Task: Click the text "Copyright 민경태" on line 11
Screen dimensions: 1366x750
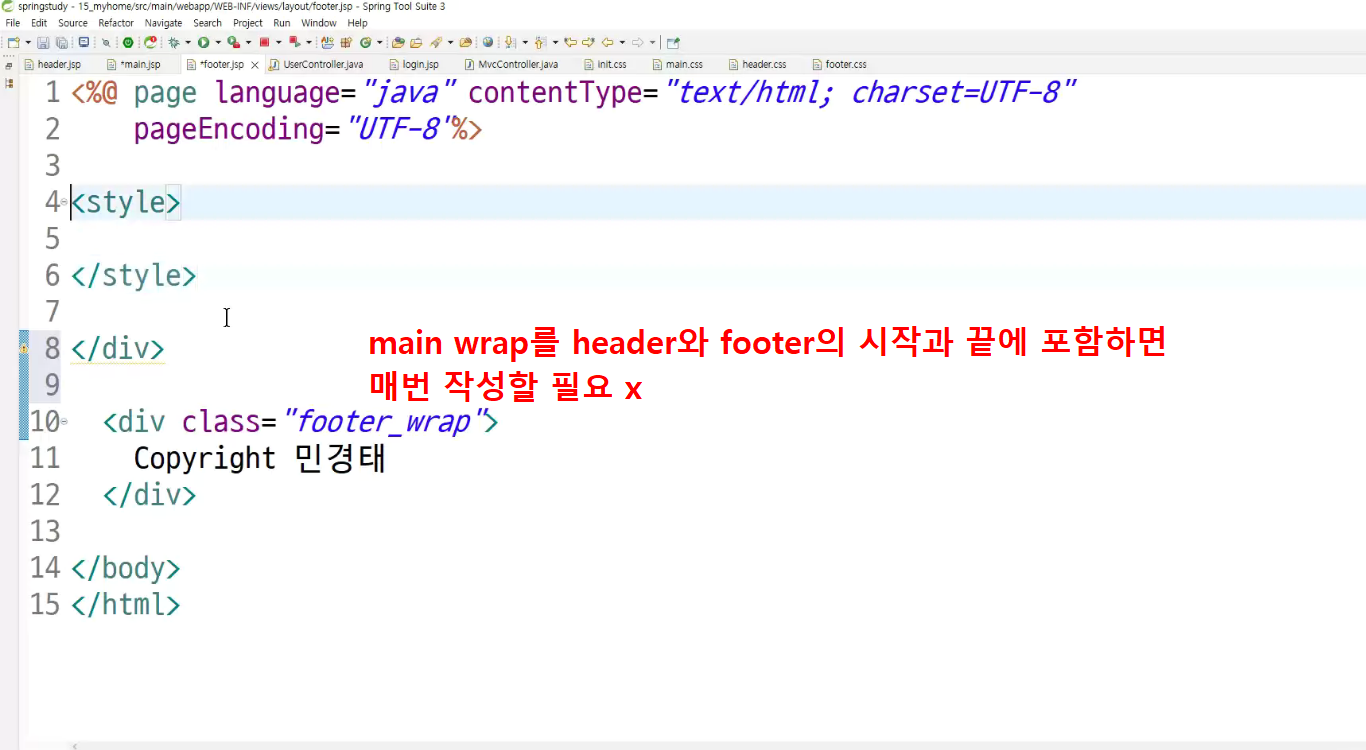Action: [x=260, y=458]
